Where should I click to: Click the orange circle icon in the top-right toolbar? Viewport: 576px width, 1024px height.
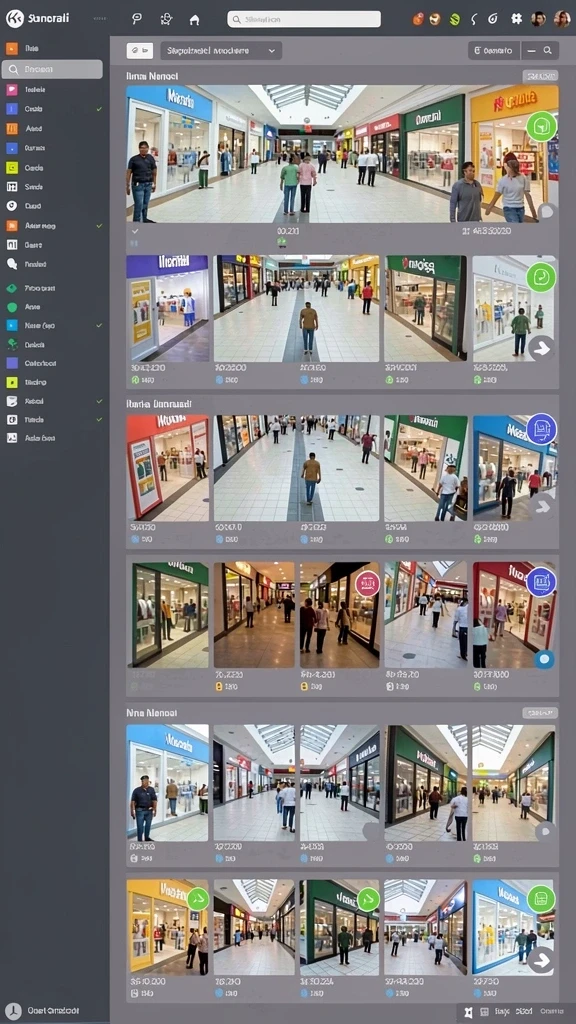(x=418, y=20)
